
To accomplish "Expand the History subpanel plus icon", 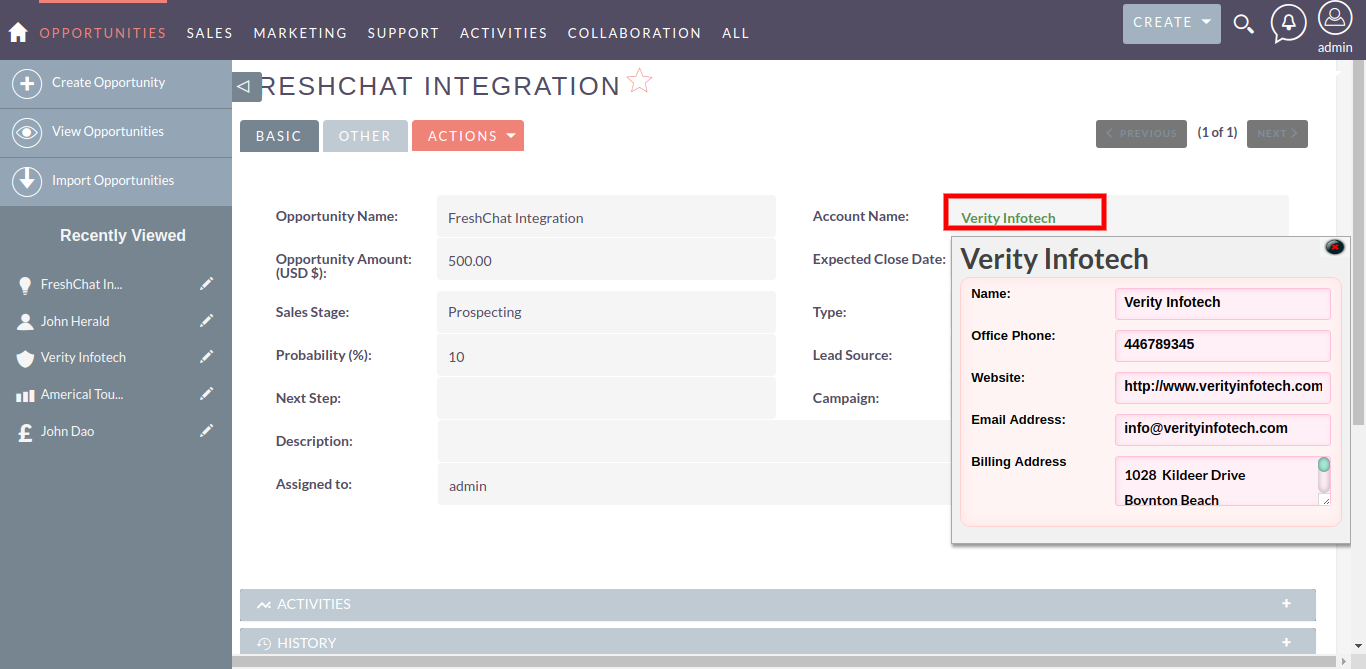I will coord(1286,642).
